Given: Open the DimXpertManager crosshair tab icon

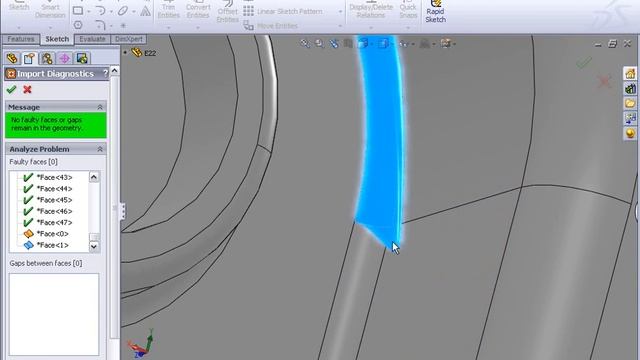Looking at the screenshot, I should [x=64, y=58].
